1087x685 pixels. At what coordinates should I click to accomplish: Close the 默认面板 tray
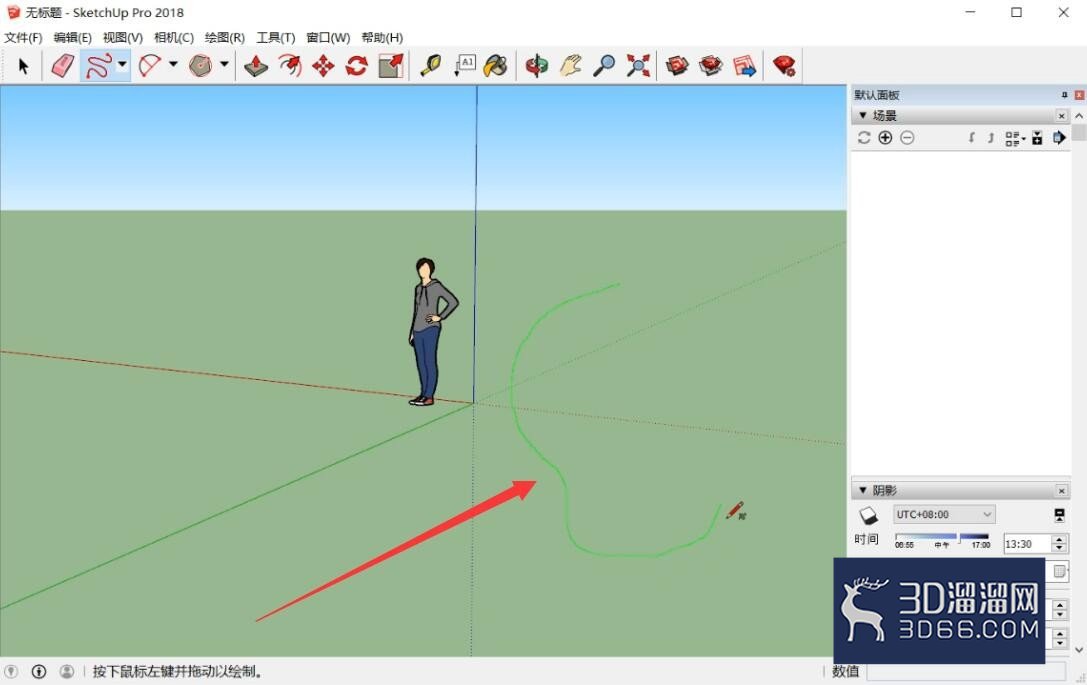[x=1079, y=95]
